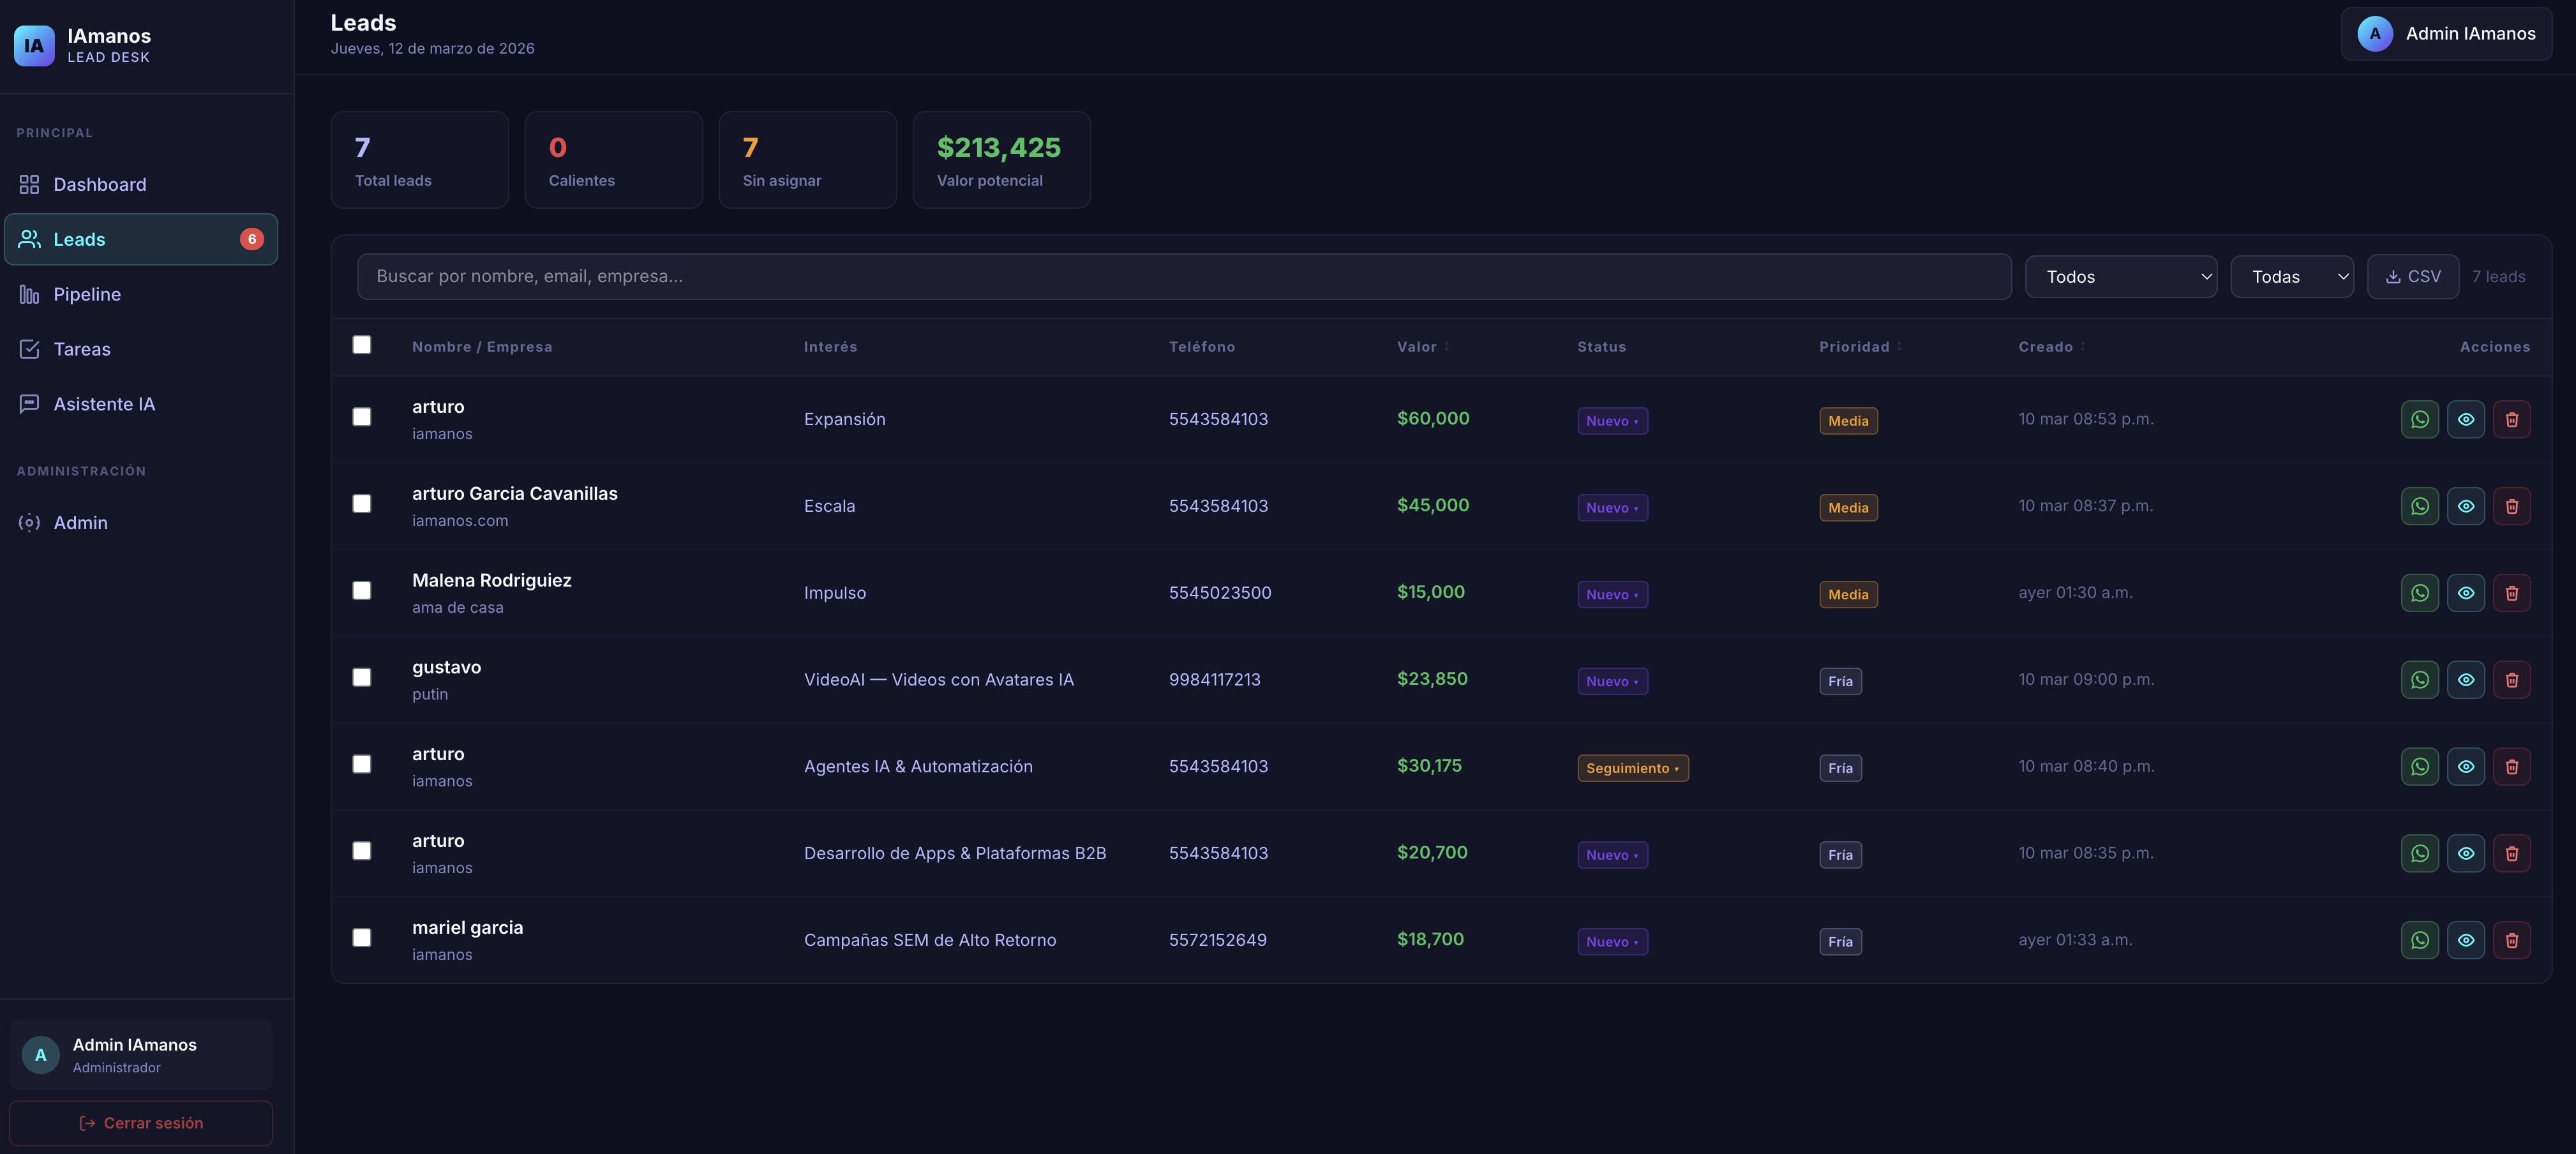This screenshot has width=2576, height=1154.
Task: Check the select-all leads checkbox
Action: [362, 345]
